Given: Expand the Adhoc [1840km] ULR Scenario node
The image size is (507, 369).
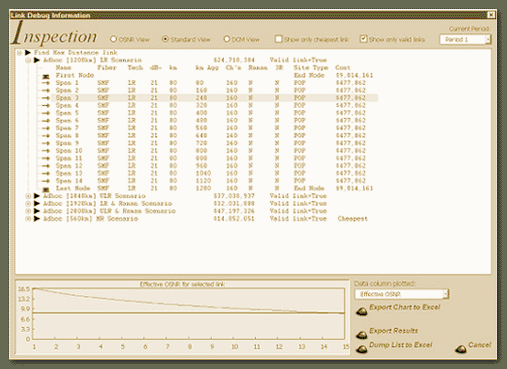Looking at the screenshot, I should pyautogui.click(x=28, y=196).
